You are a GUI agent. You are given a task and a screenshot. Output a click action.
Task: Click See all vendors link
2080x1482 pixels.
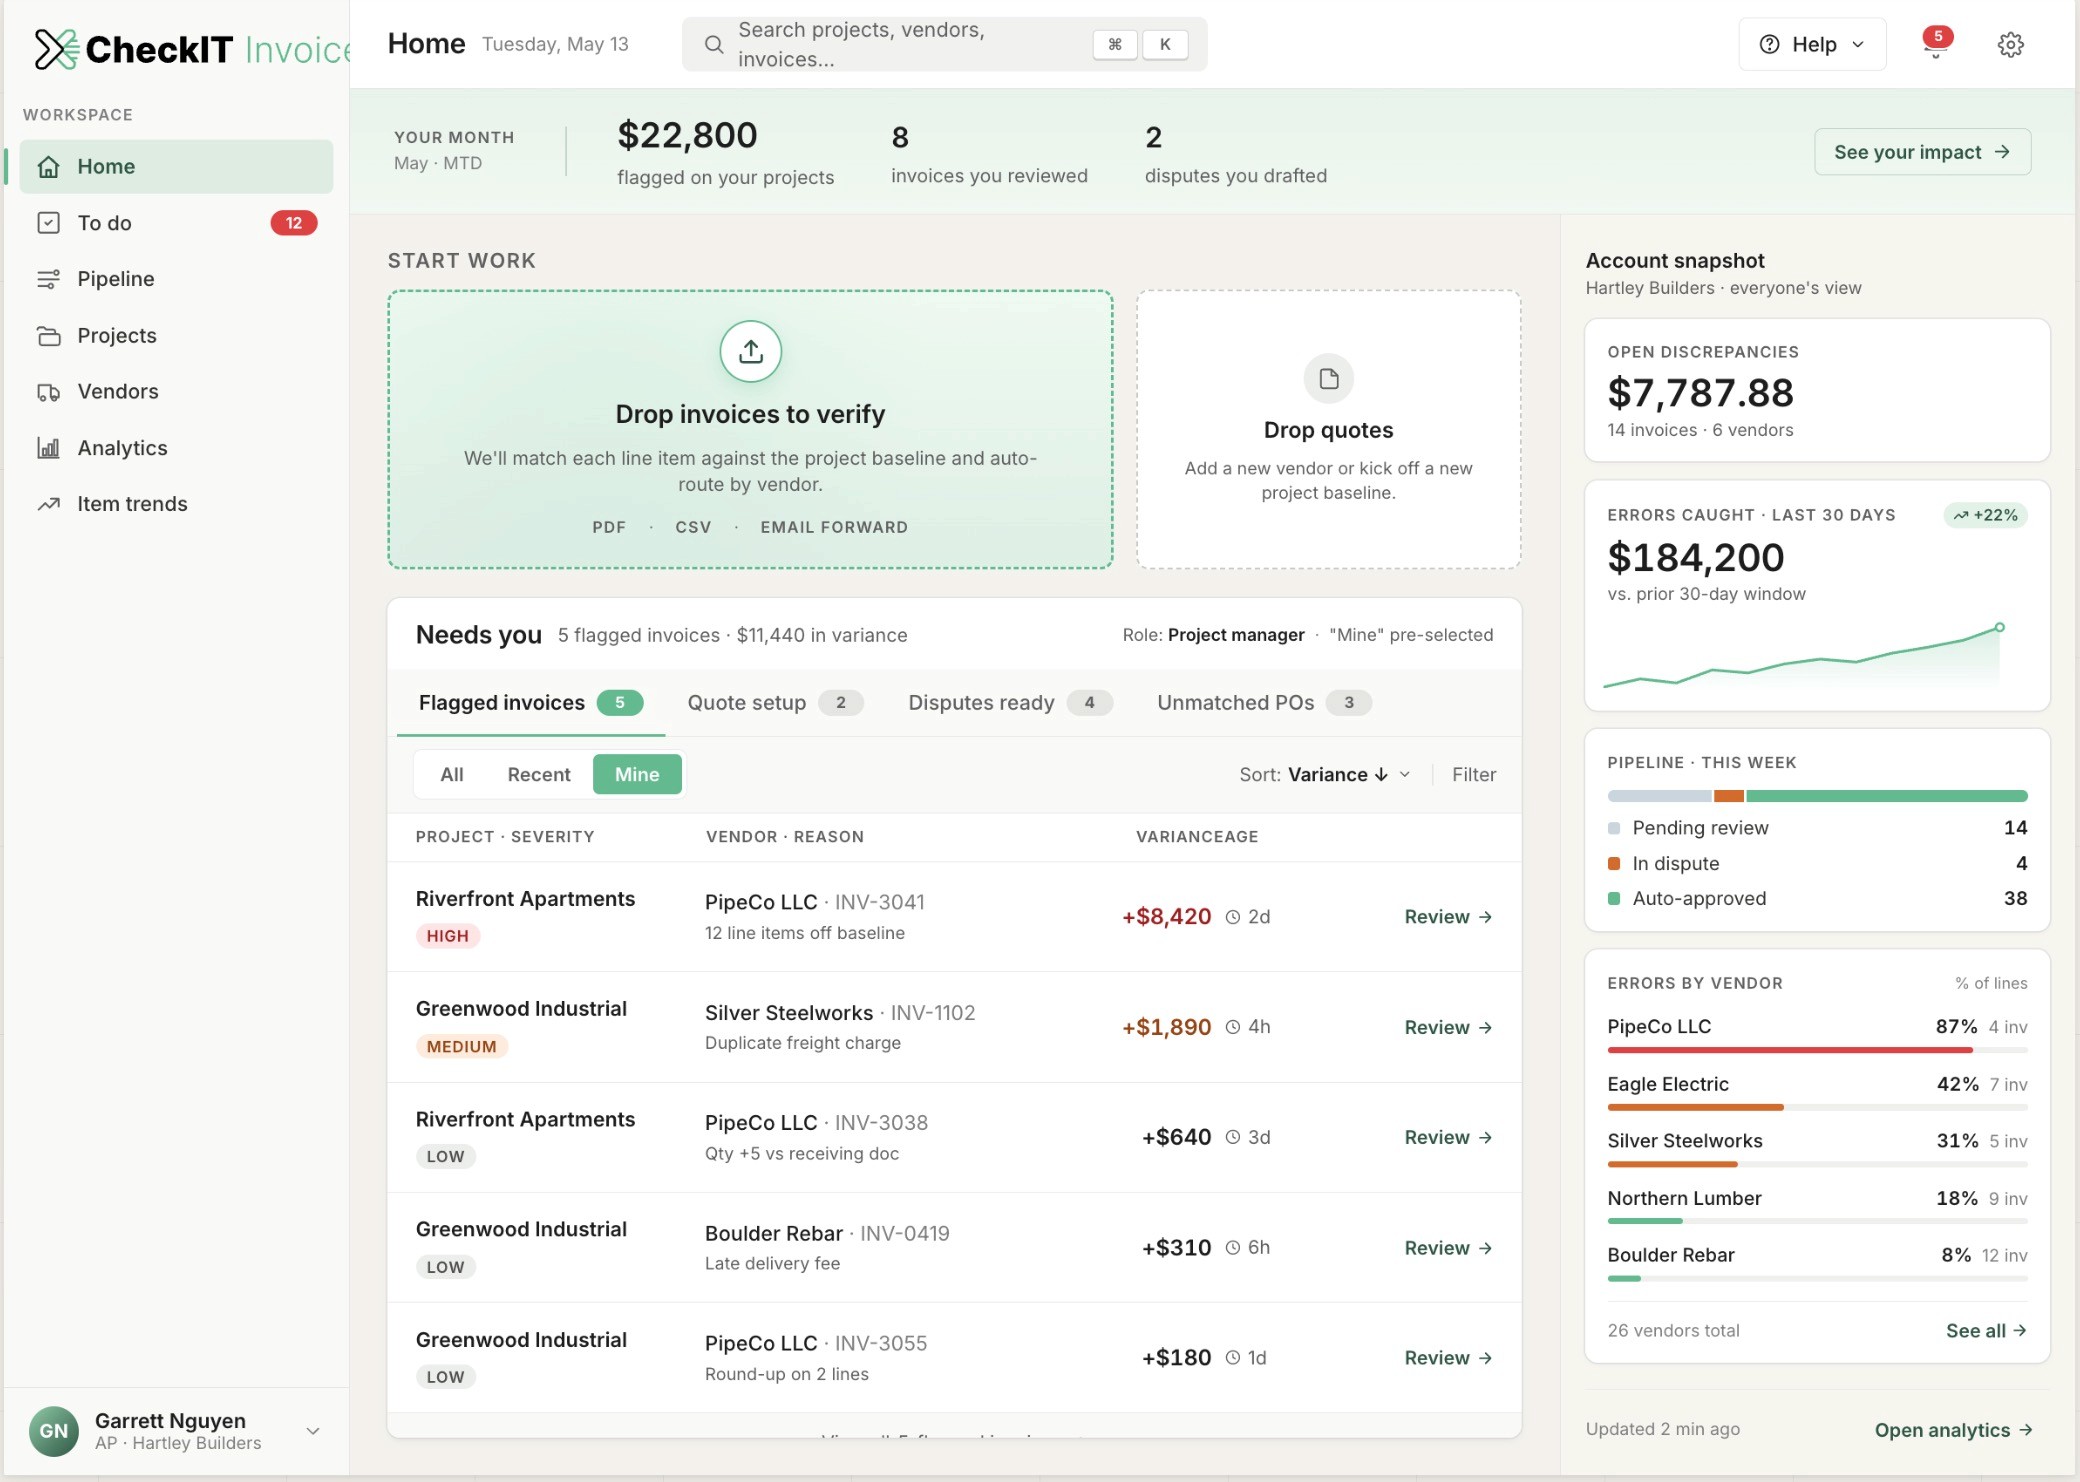[x=1986, y=1331]
